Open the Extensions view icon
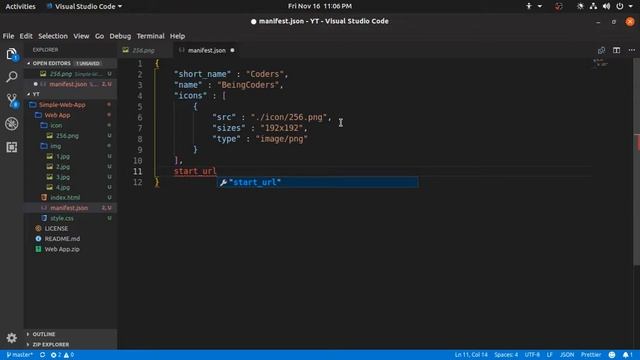This screenshot has width=640, height=360. pyautogui.click(x=11, y=147)
